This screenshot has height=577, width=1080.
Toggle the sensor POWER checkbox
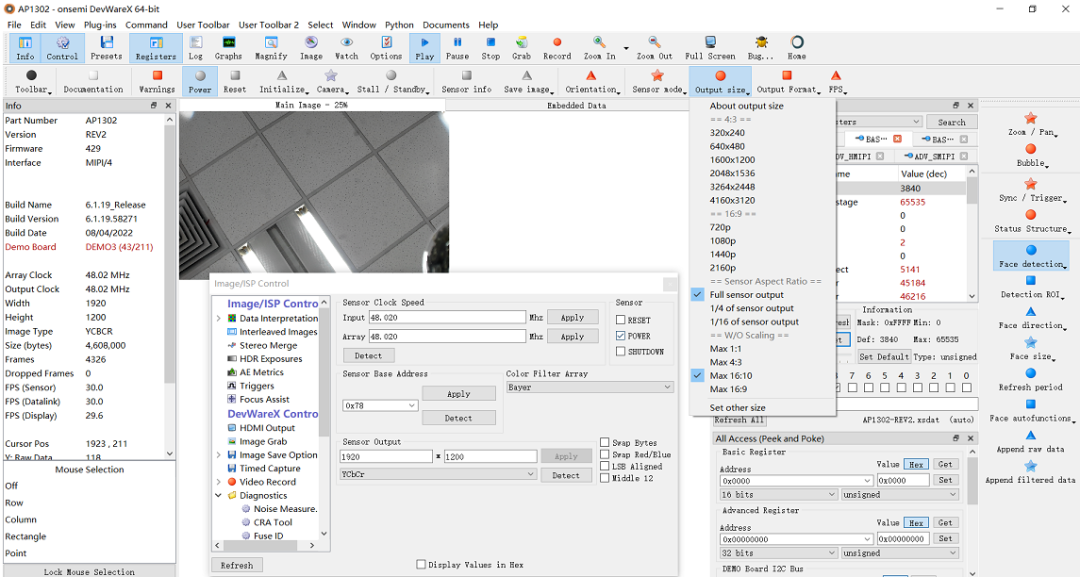621,334
